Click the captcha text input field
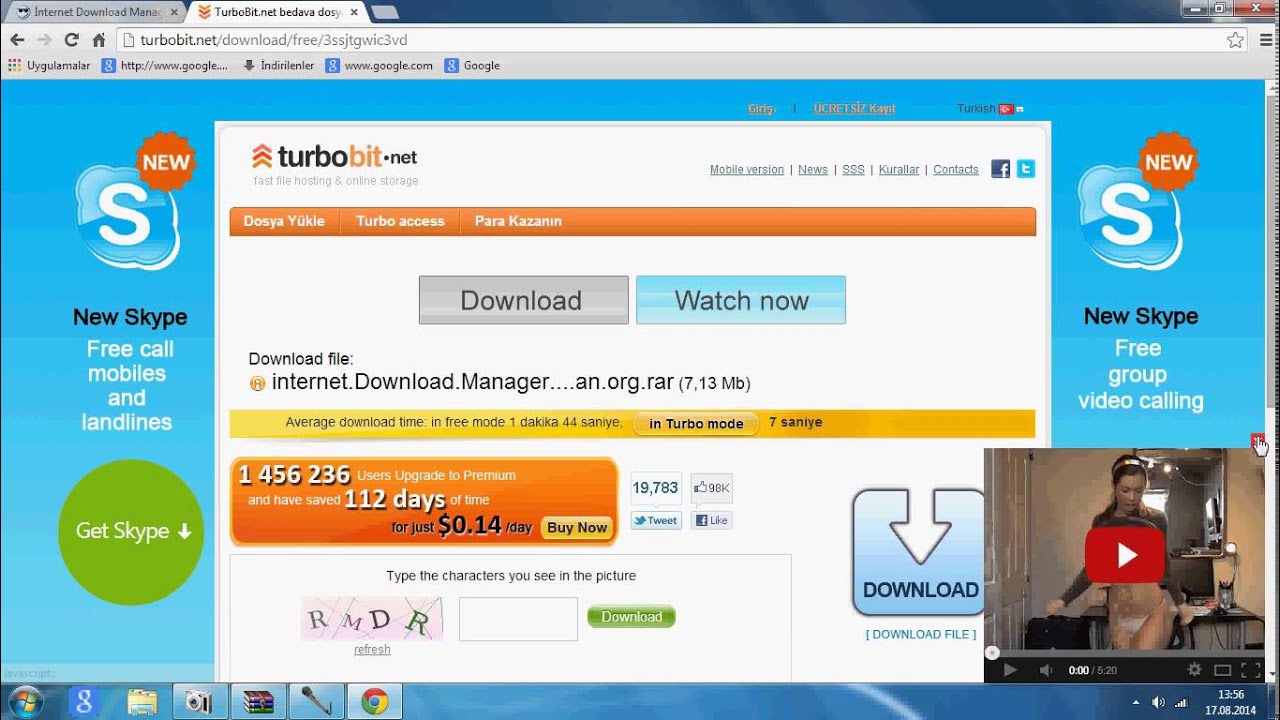The height and width of the screenshot is (720, 1280). (x=518, y=619)
